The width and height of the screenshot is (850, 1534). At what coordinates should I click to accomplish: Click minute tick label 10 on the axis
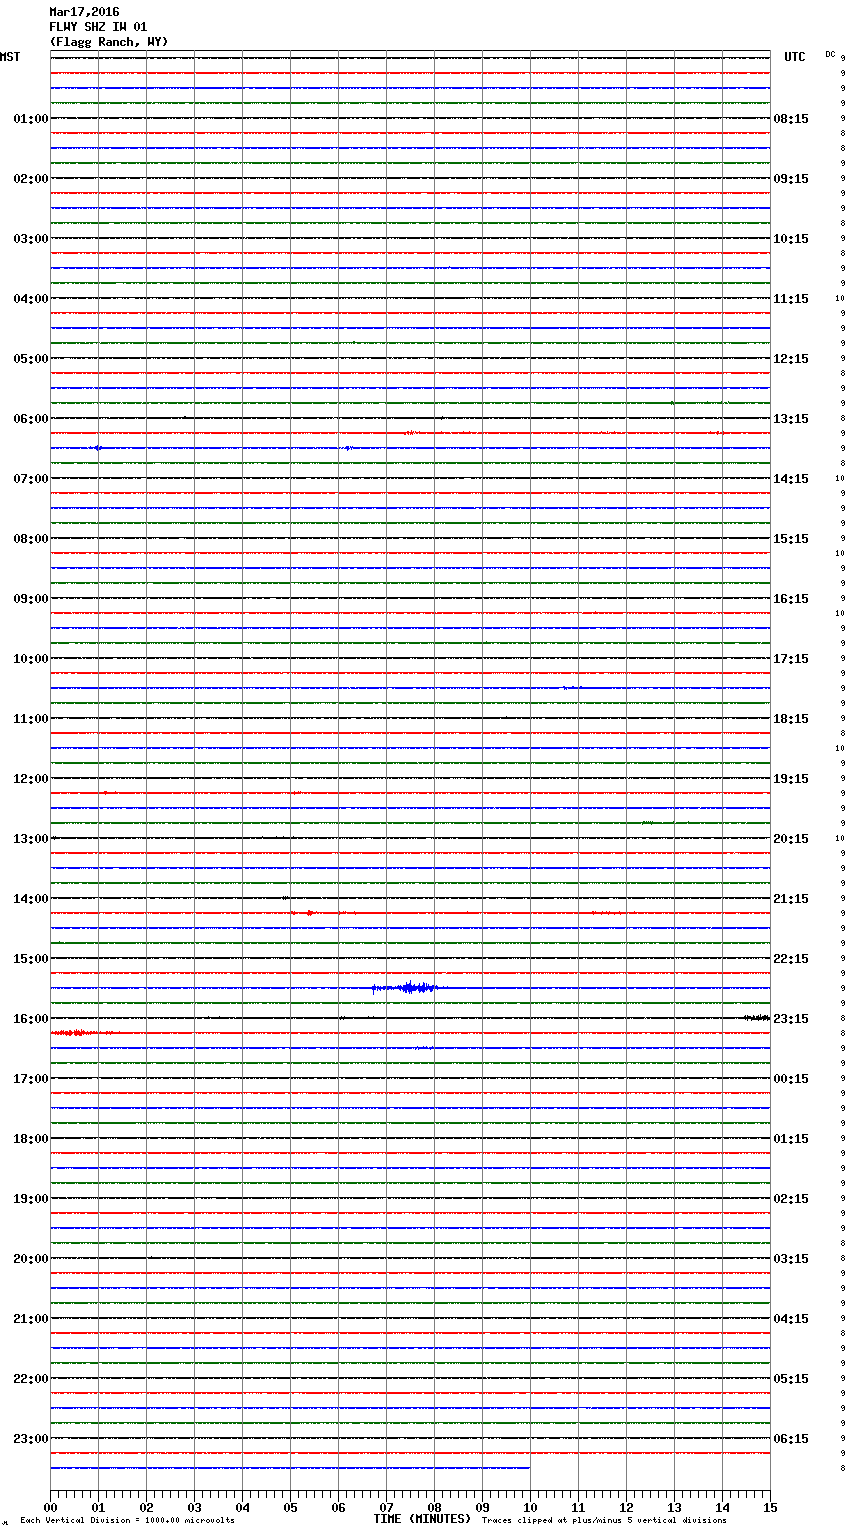click(530, 1507)
